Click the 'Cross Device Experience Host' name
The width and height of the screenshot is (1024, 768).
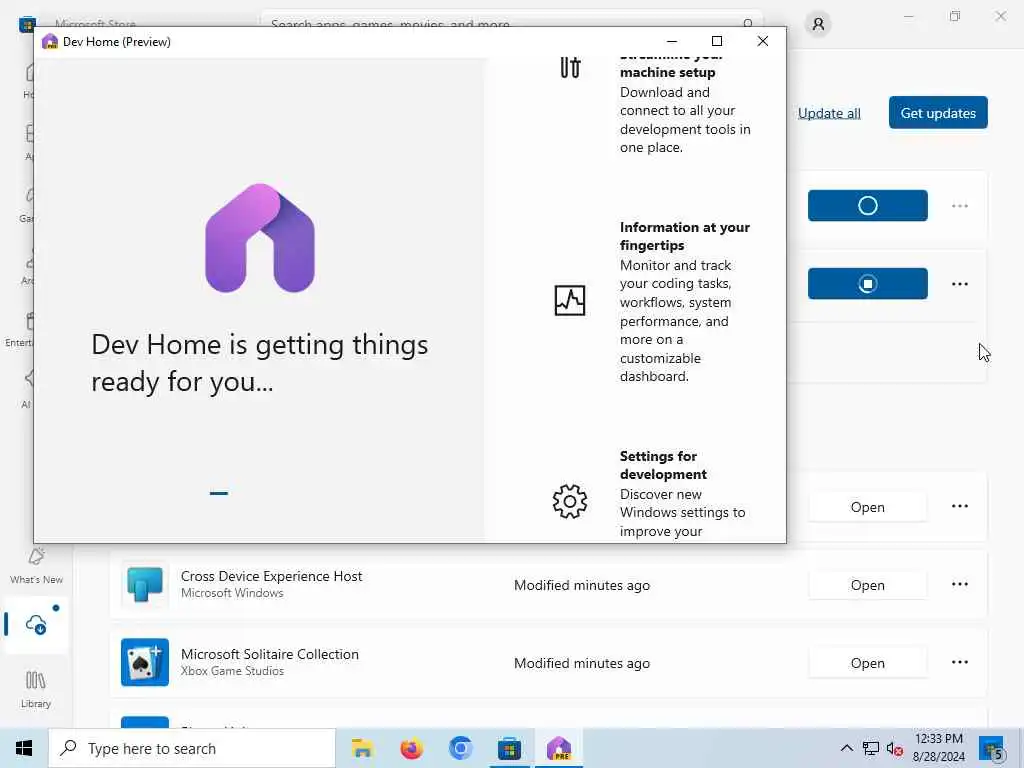click(271, 576)
